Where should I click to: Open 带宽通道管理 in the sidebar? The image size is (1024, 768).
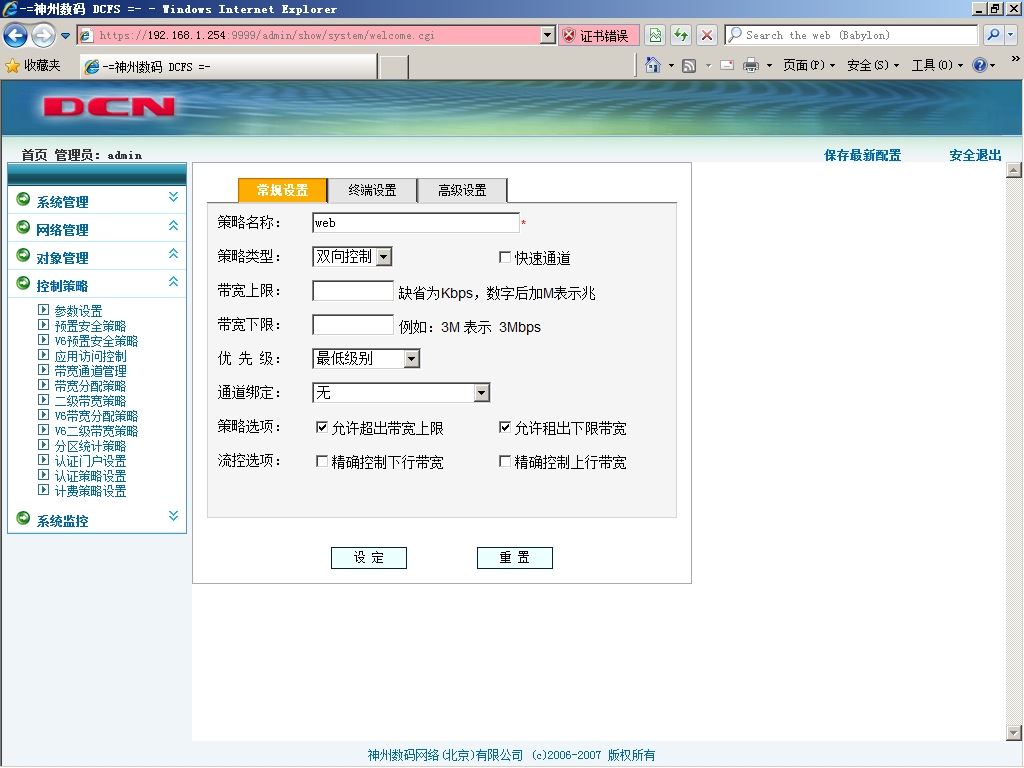(90, 371)
